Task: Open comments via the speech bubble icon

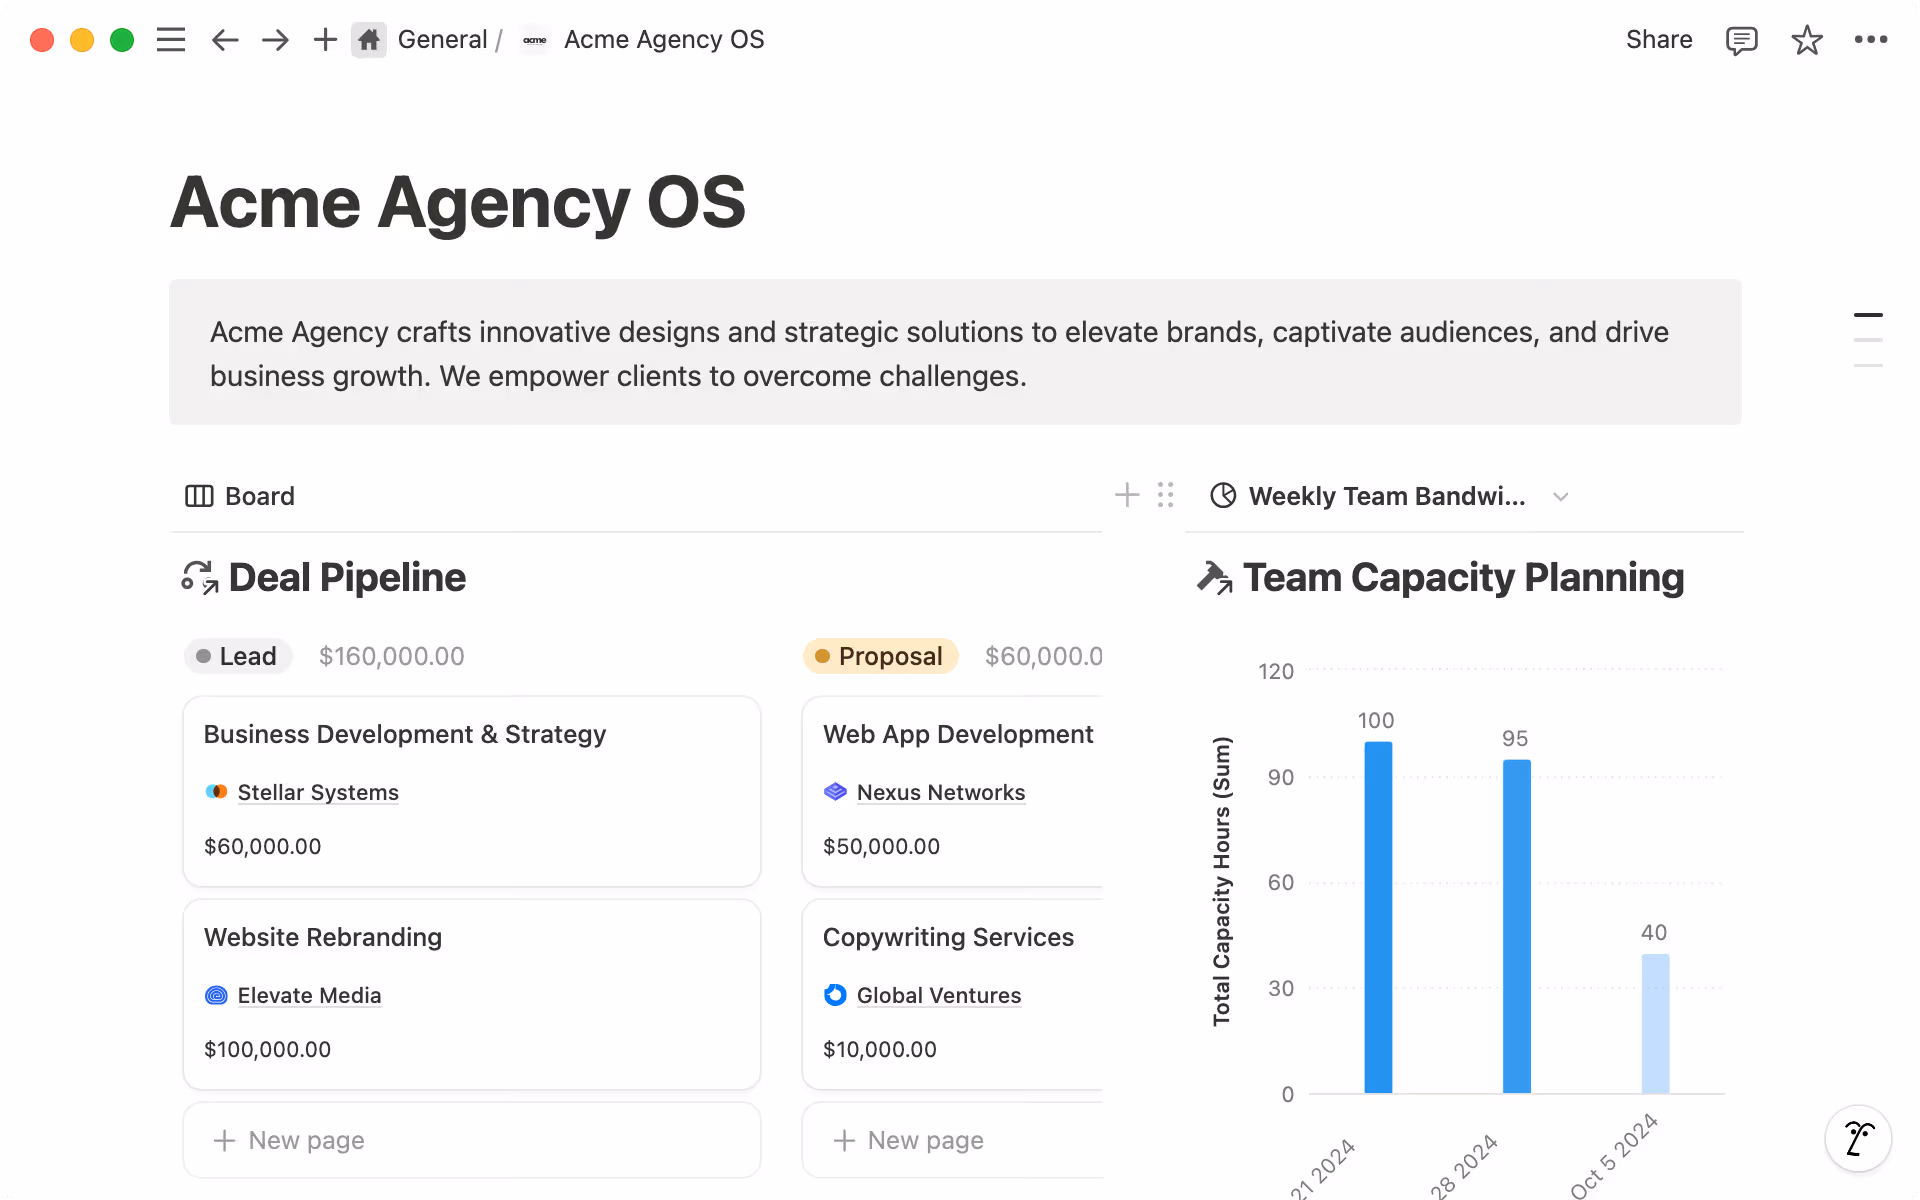Action: tap(1741, 39)
